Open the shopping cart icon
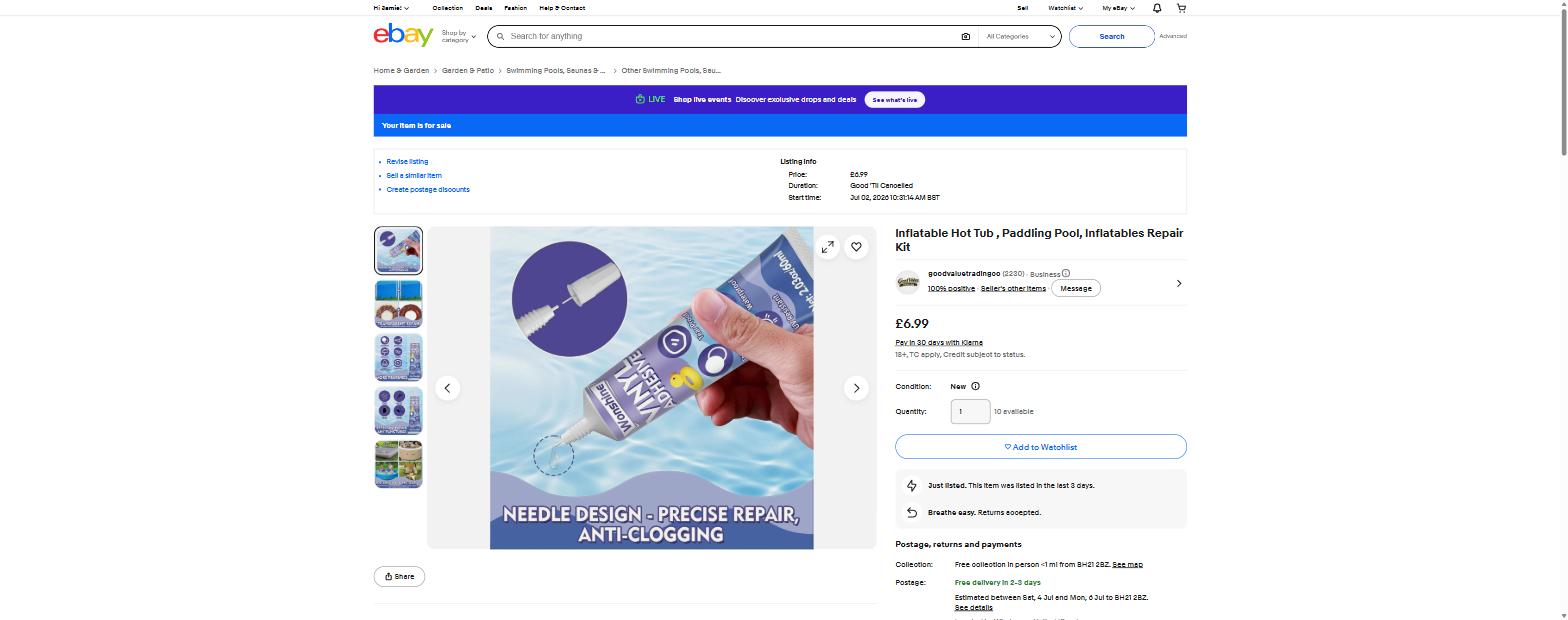The width and height of the screenshot is (1568, 620). pyautogui.click(x=1181, y=8)
